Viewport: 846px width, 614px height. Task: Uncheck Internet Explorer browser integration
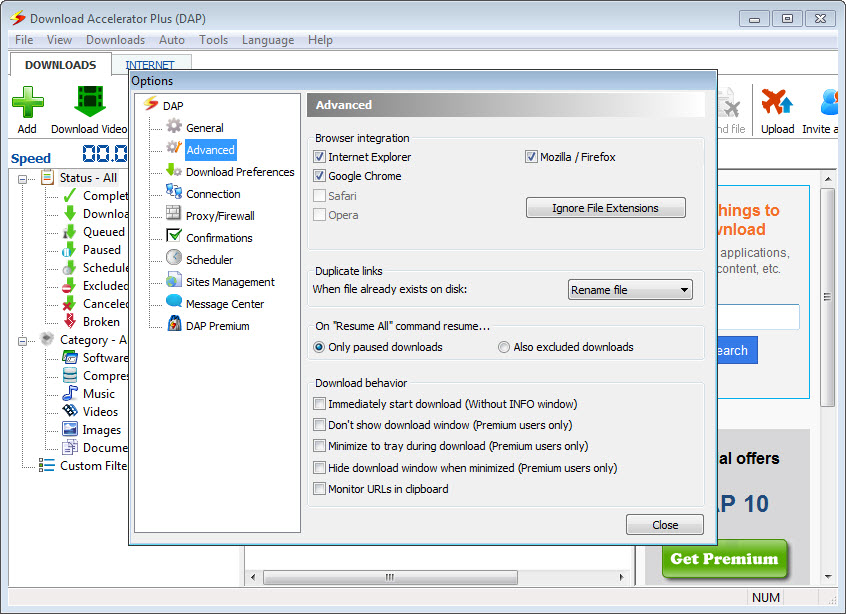click(x=320, y=157)
